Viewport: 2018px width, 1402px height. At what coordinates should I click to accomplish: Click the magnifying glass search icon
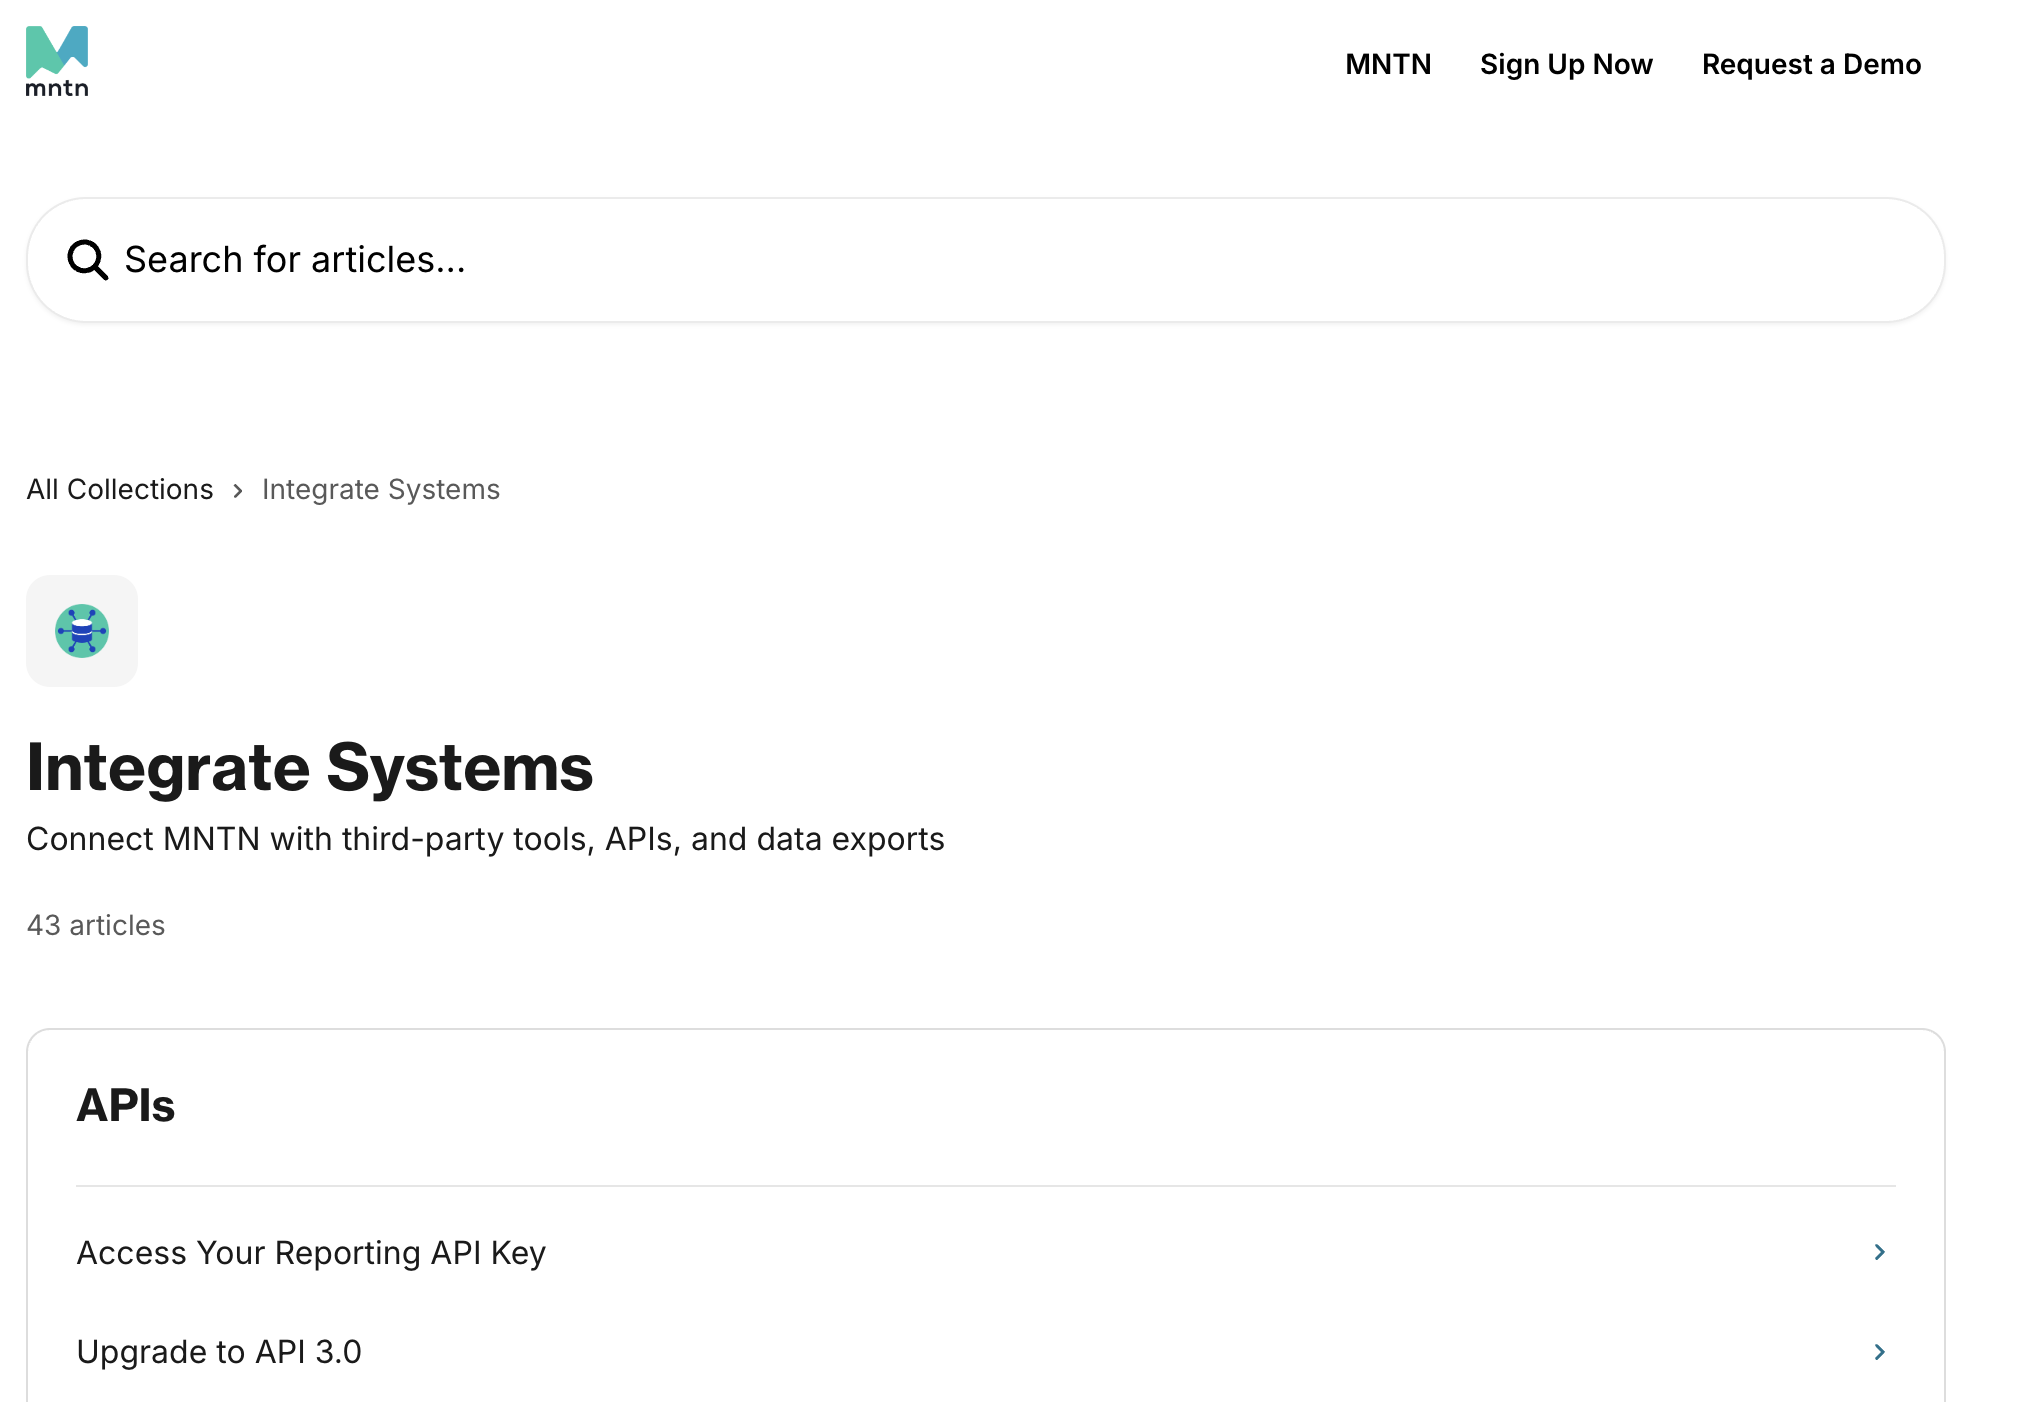click(x=87, y=260)
